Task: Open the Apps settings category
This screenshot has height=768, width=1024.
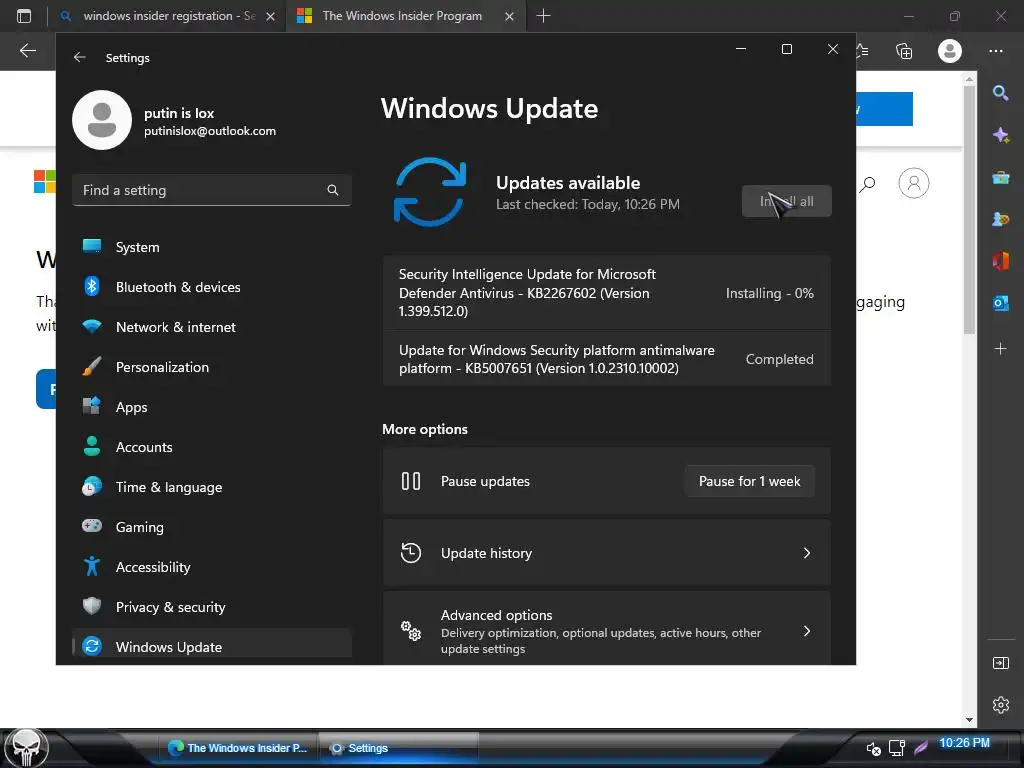Action: 212,406
